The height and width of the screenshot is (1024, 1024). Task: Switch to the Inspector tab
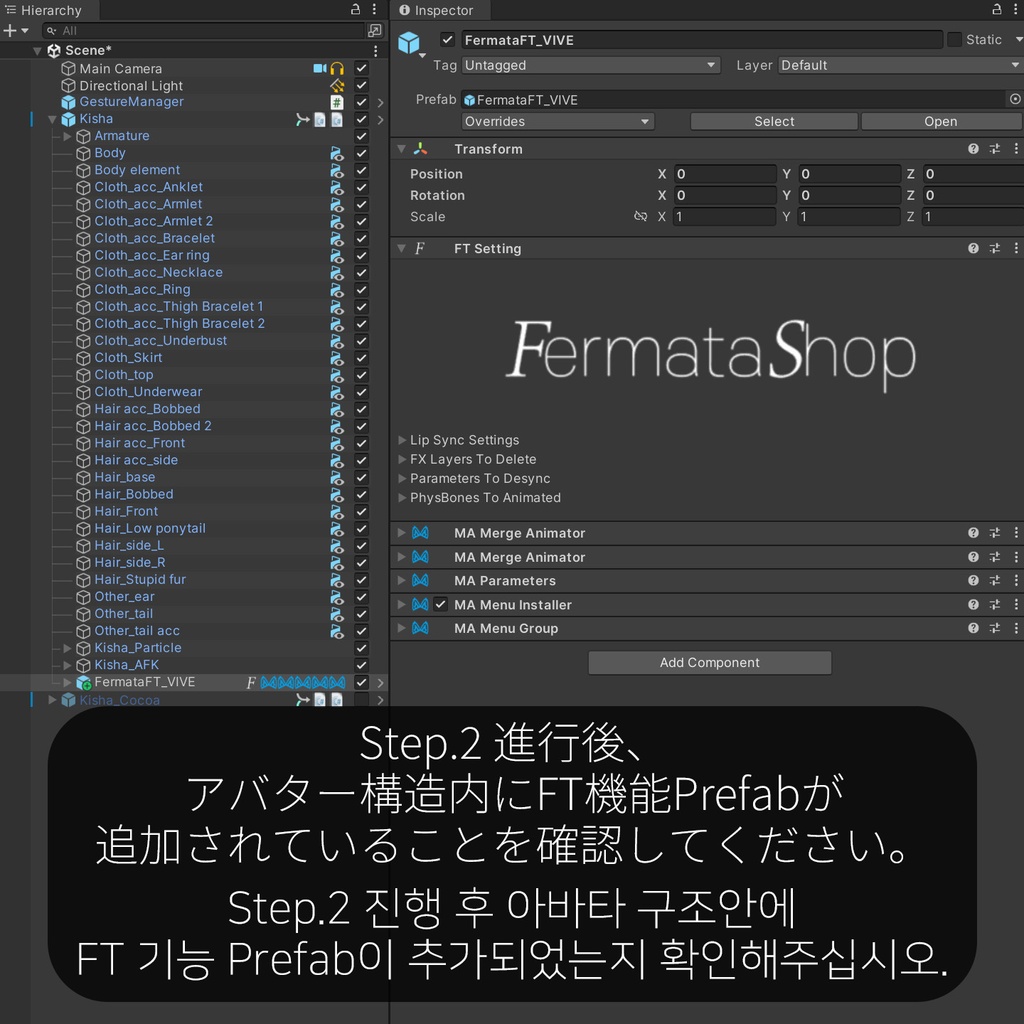tap(440, 11)
